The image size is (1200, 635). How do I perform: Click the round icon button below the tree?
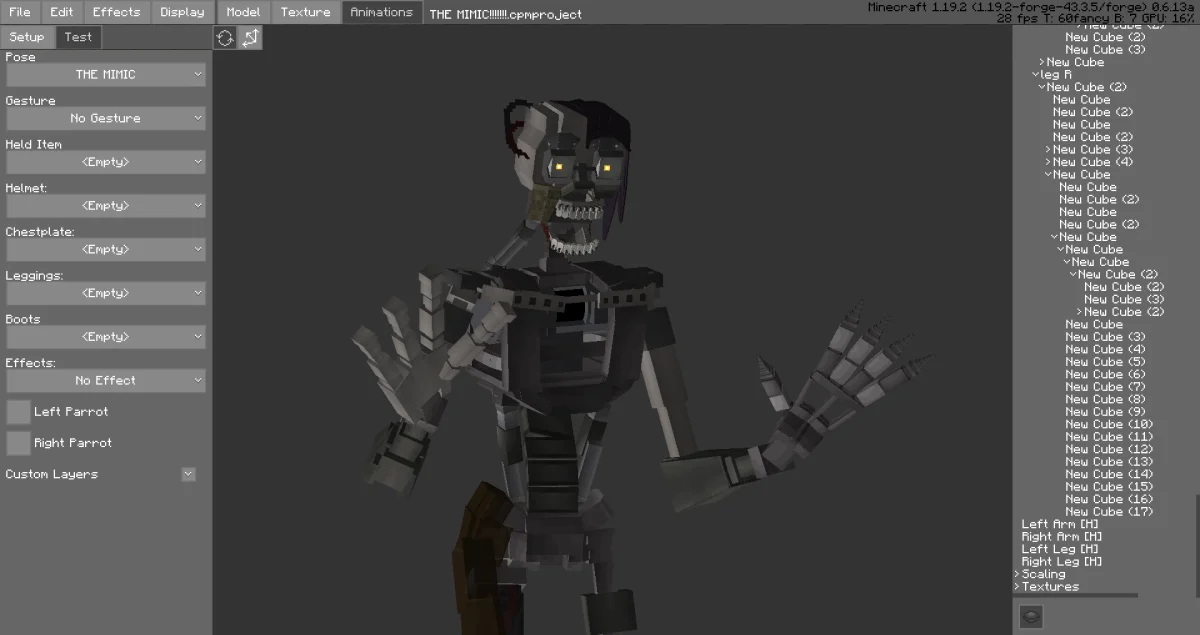coord(1030,616)
